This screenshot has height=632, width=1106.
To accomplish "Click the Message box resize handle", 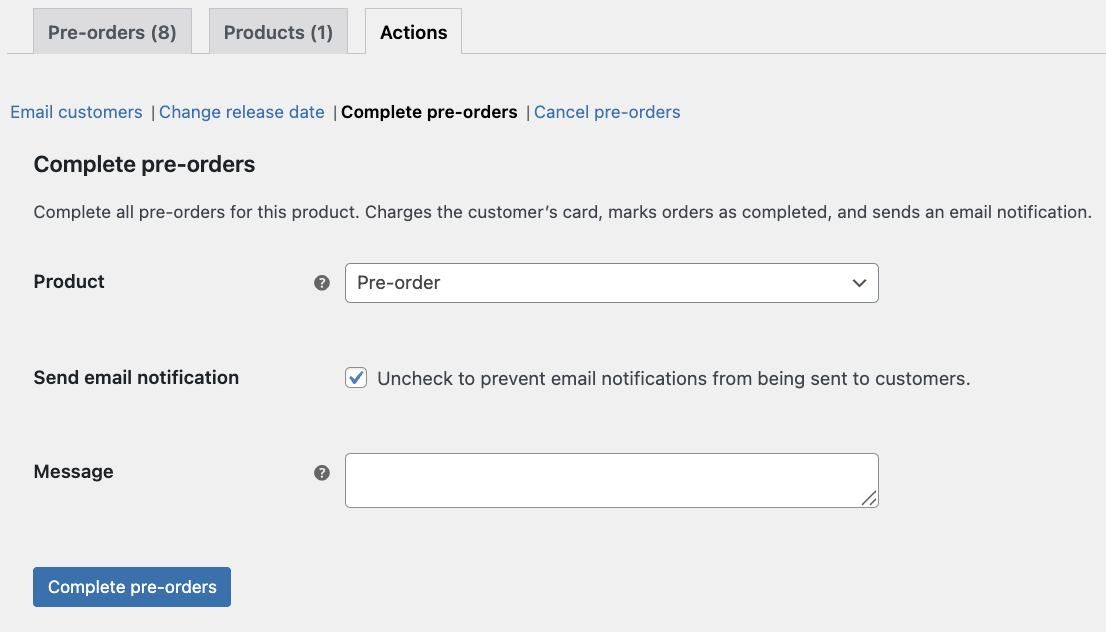I will tap(869, 498).
